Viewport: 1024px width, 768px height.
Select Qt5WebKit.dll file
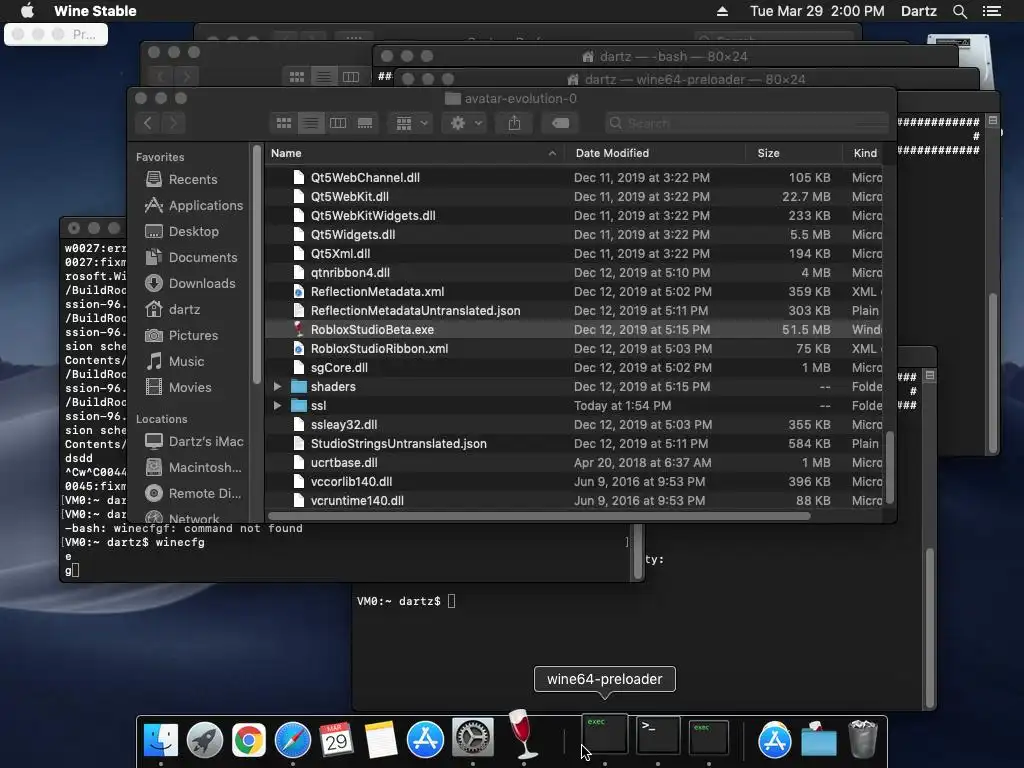click(574, 196)
